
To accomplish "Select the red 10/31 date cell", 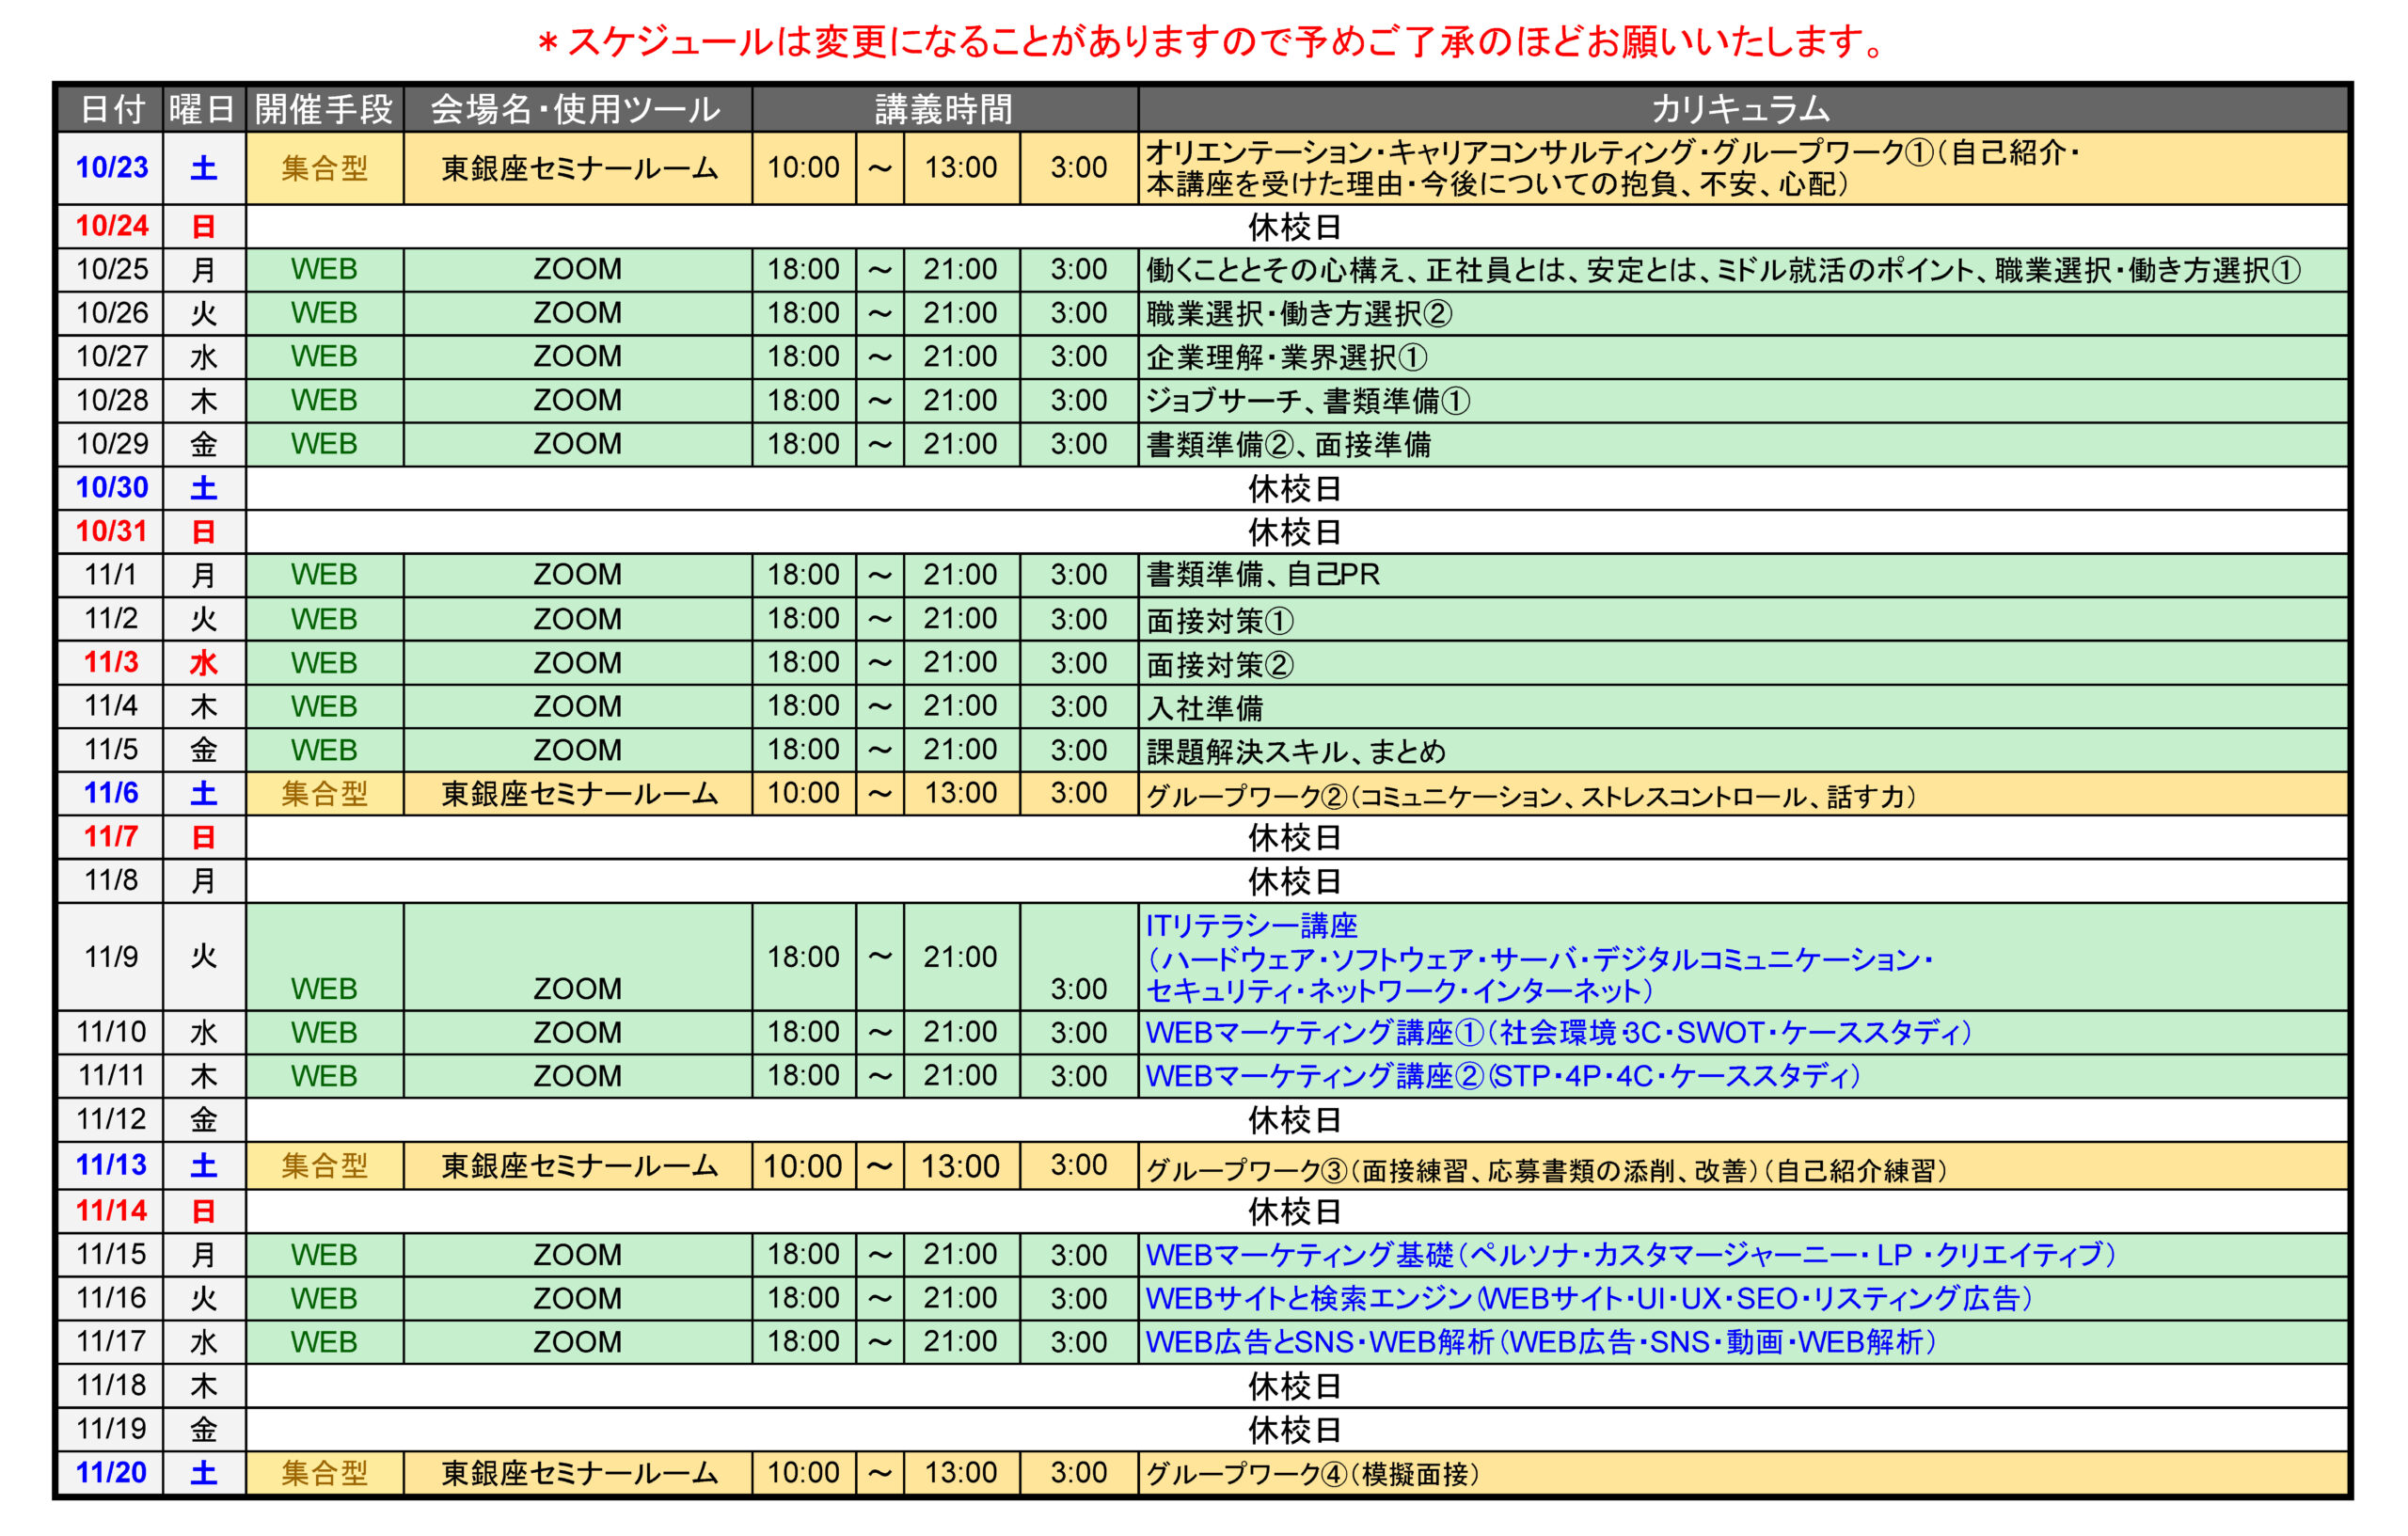I will (x=111, y=532).
